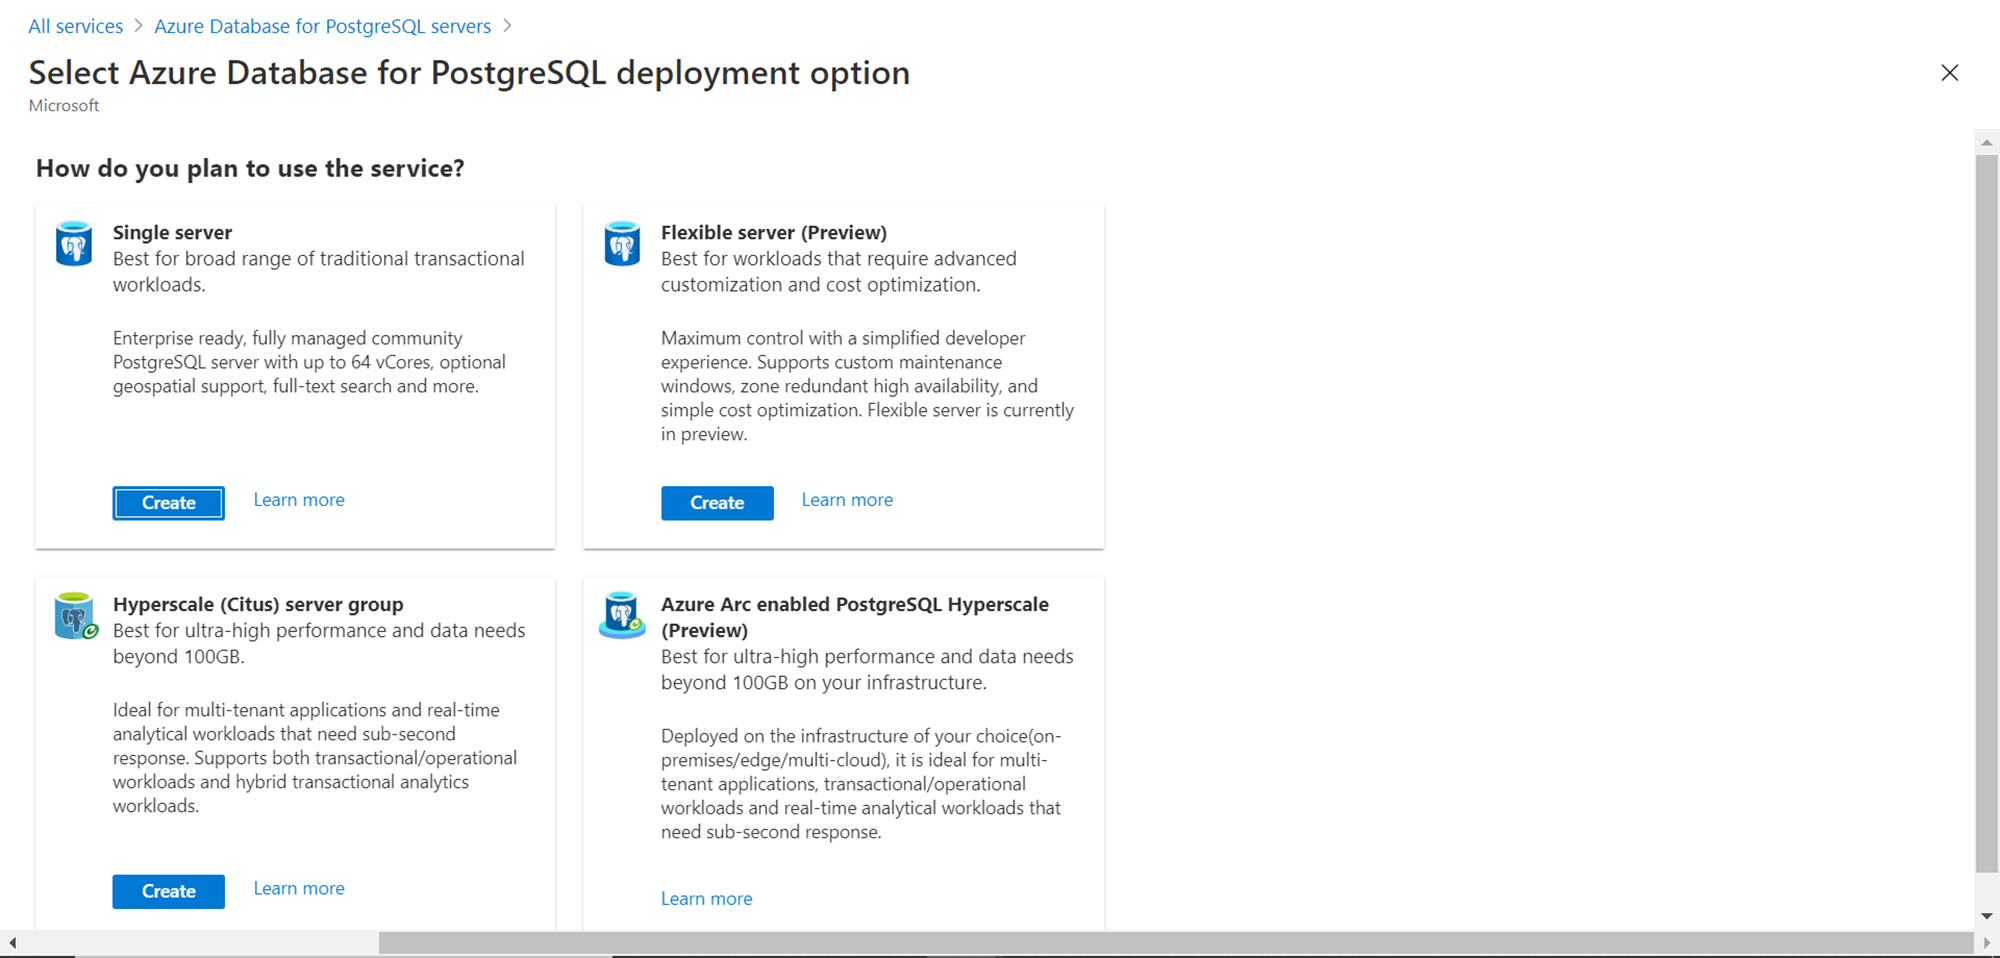
Task: Click the horizontal scrollbar left arrow
Action: [12, 943]
